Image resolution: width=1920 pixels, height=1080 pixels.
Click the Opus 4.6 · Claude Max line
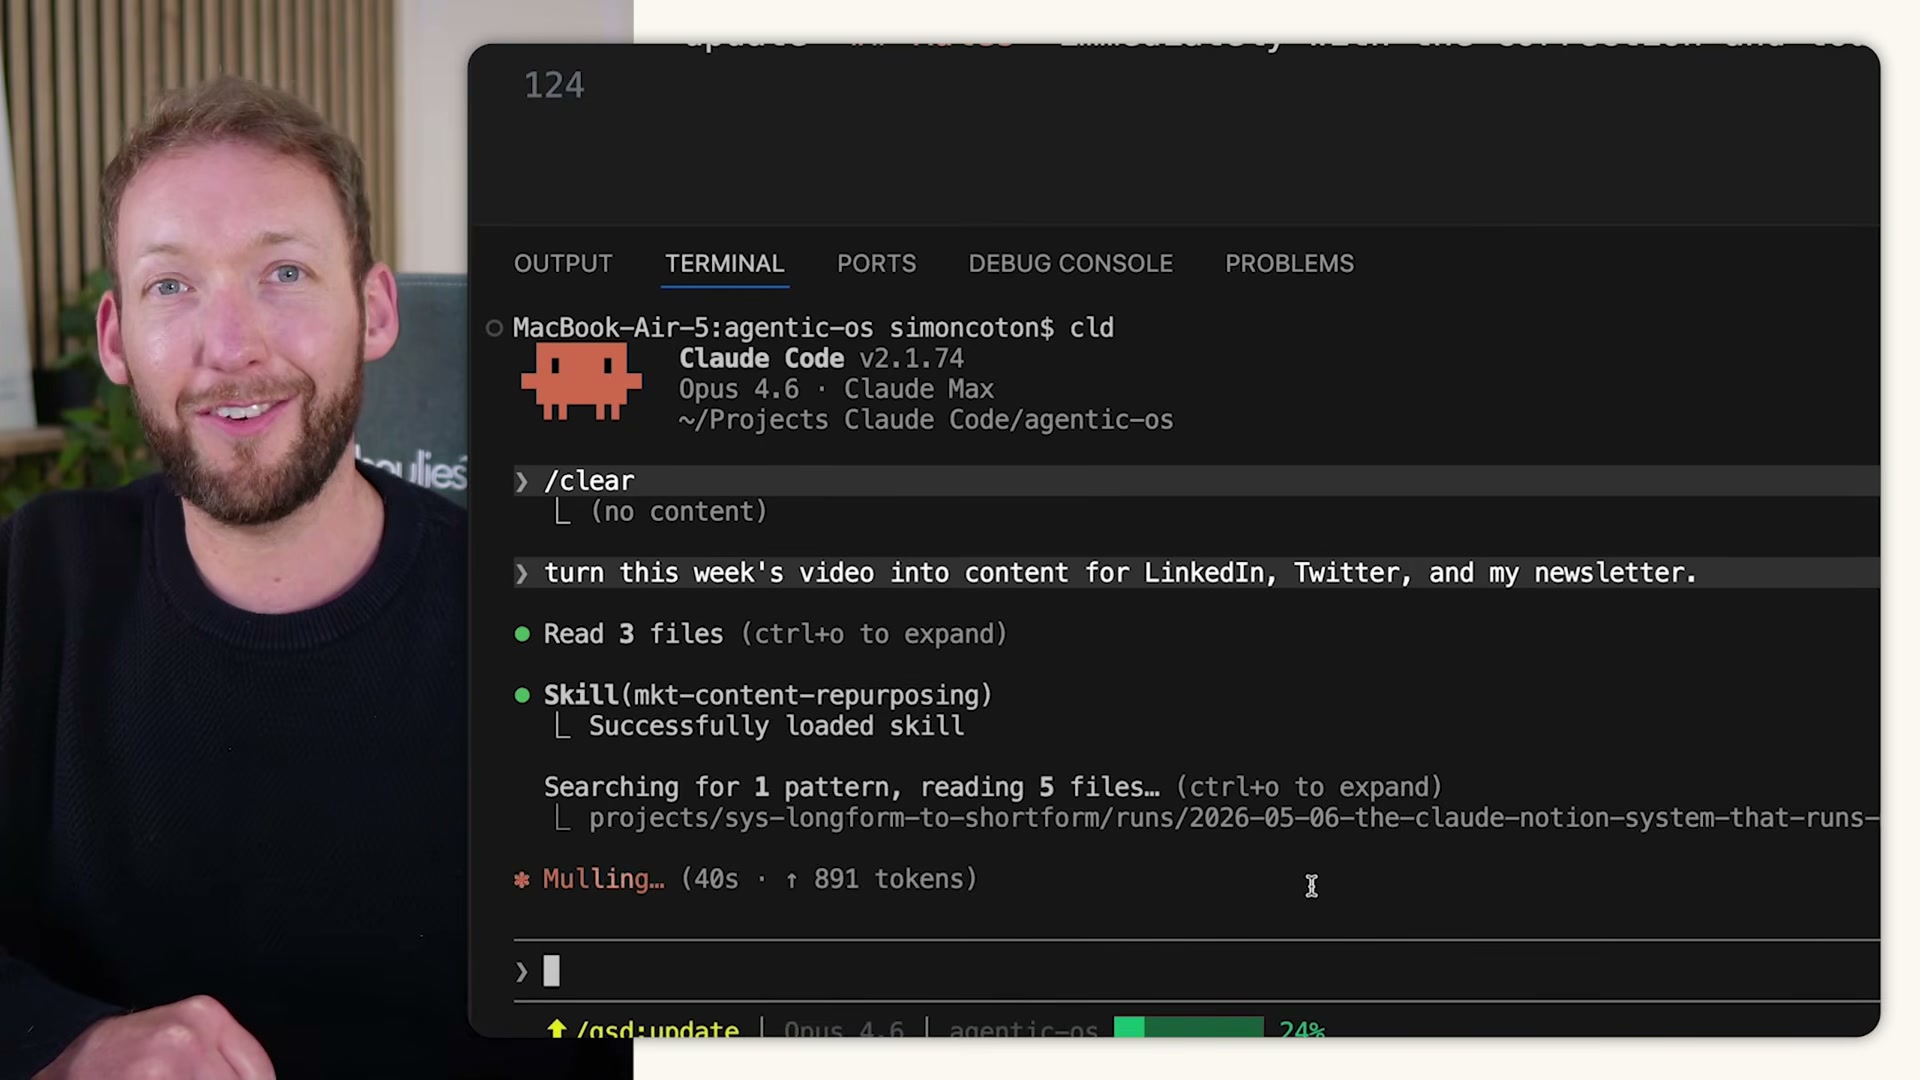tap(836, 389)
